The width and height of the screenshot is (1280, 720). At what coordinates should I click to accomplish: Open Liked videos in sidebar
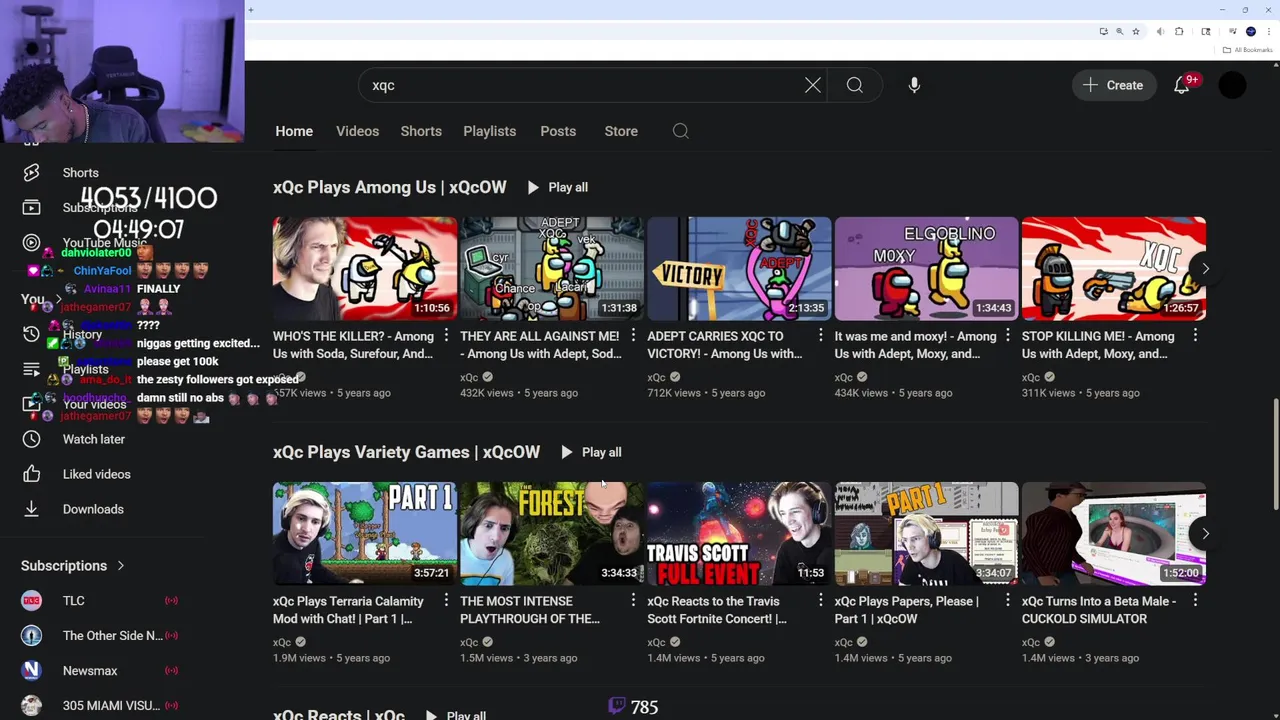(x=96, y=474)
